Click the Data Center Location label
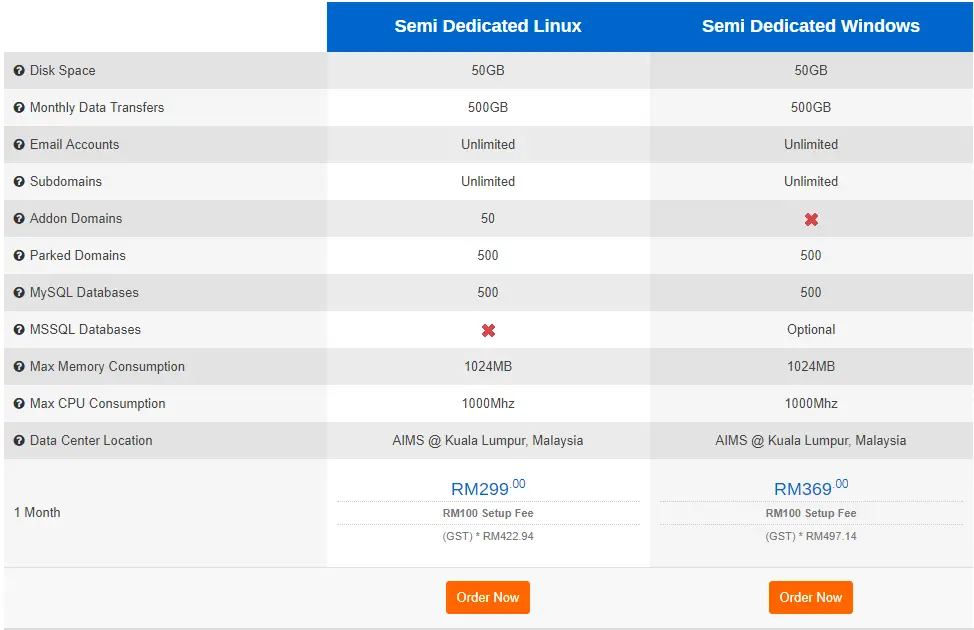Viewport: 974px width, 630px height. click(x=91, y=441)
